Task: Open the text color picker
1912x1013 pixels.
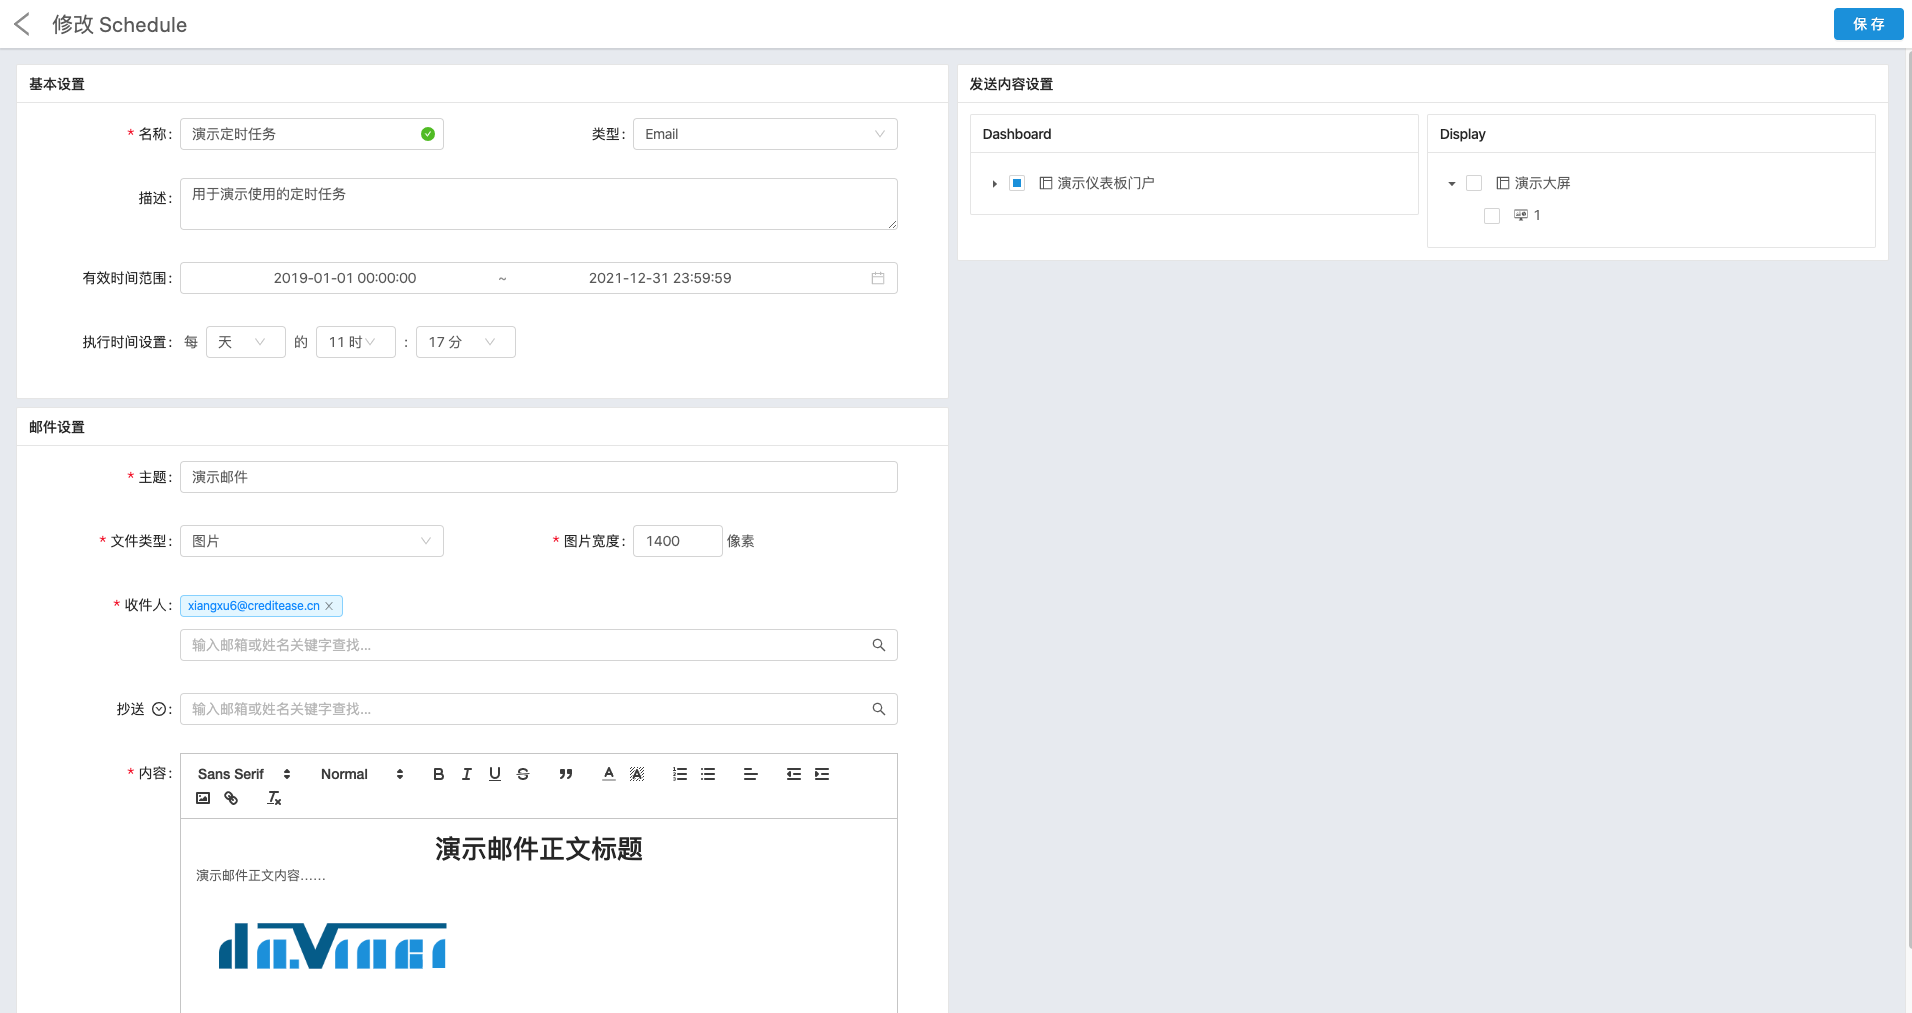Action: click(608, 774)
